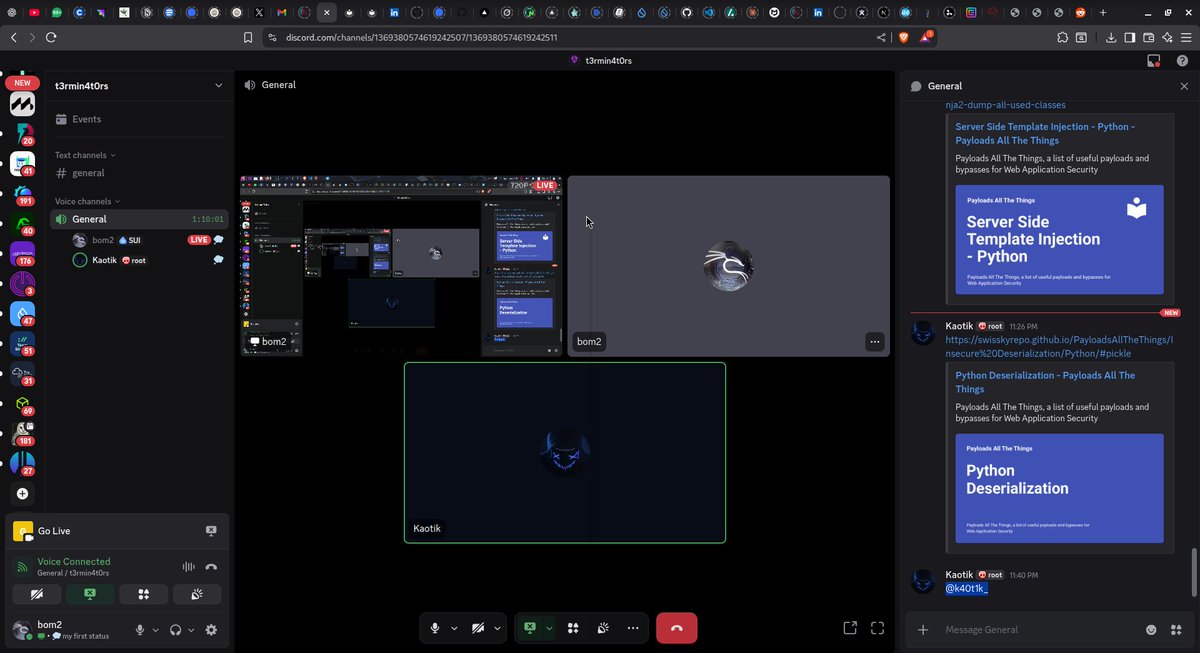
Task: Add a server with plus icon
Action: 22,494
